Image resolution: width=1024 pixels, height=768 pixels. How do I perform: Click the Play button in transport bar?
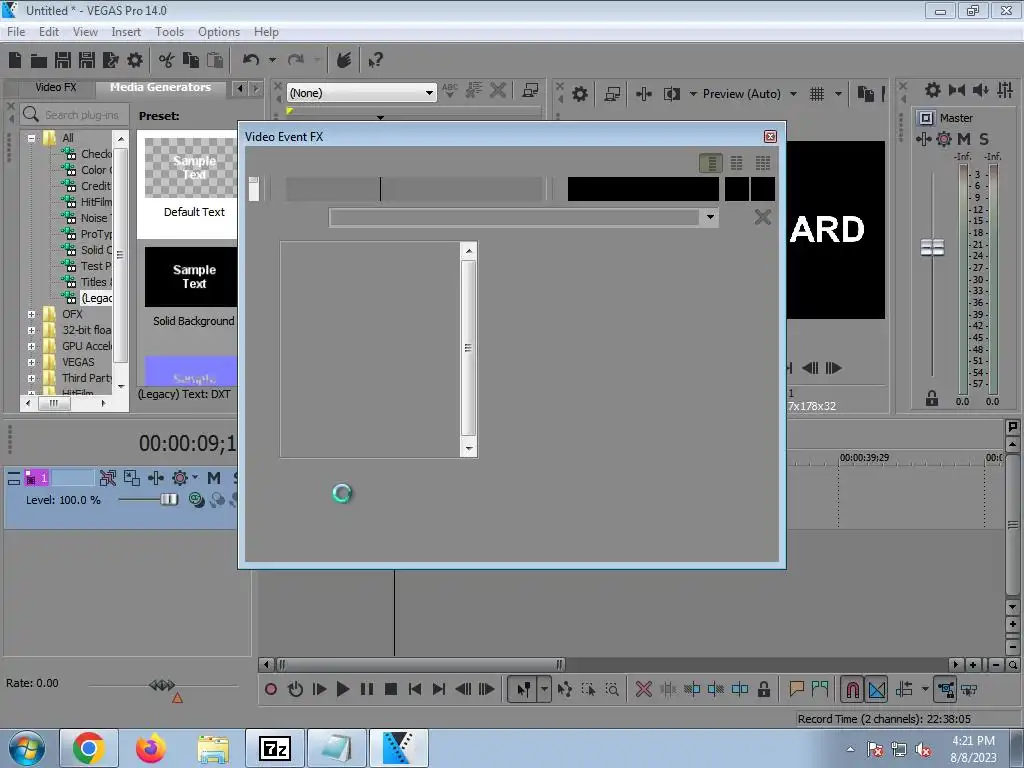point(342,689)
